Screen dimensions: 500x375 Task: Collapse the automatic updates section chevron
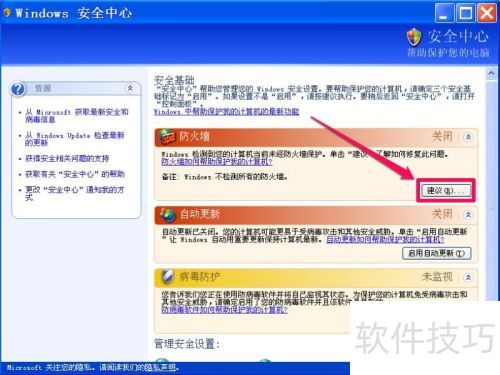tap(468, 215)
